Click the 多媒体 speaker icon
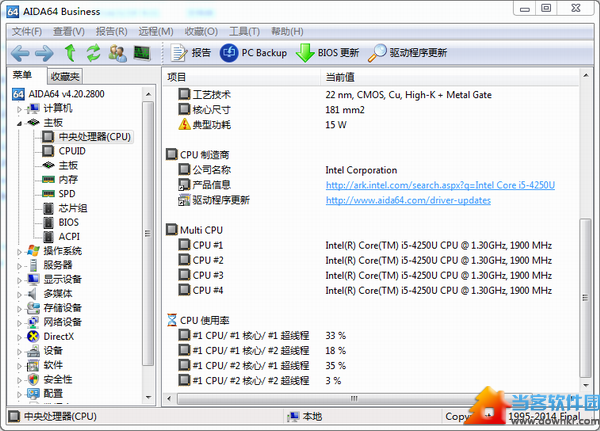Screen dimensions: 600x431 pyautogui.click(x=32, y=294)
